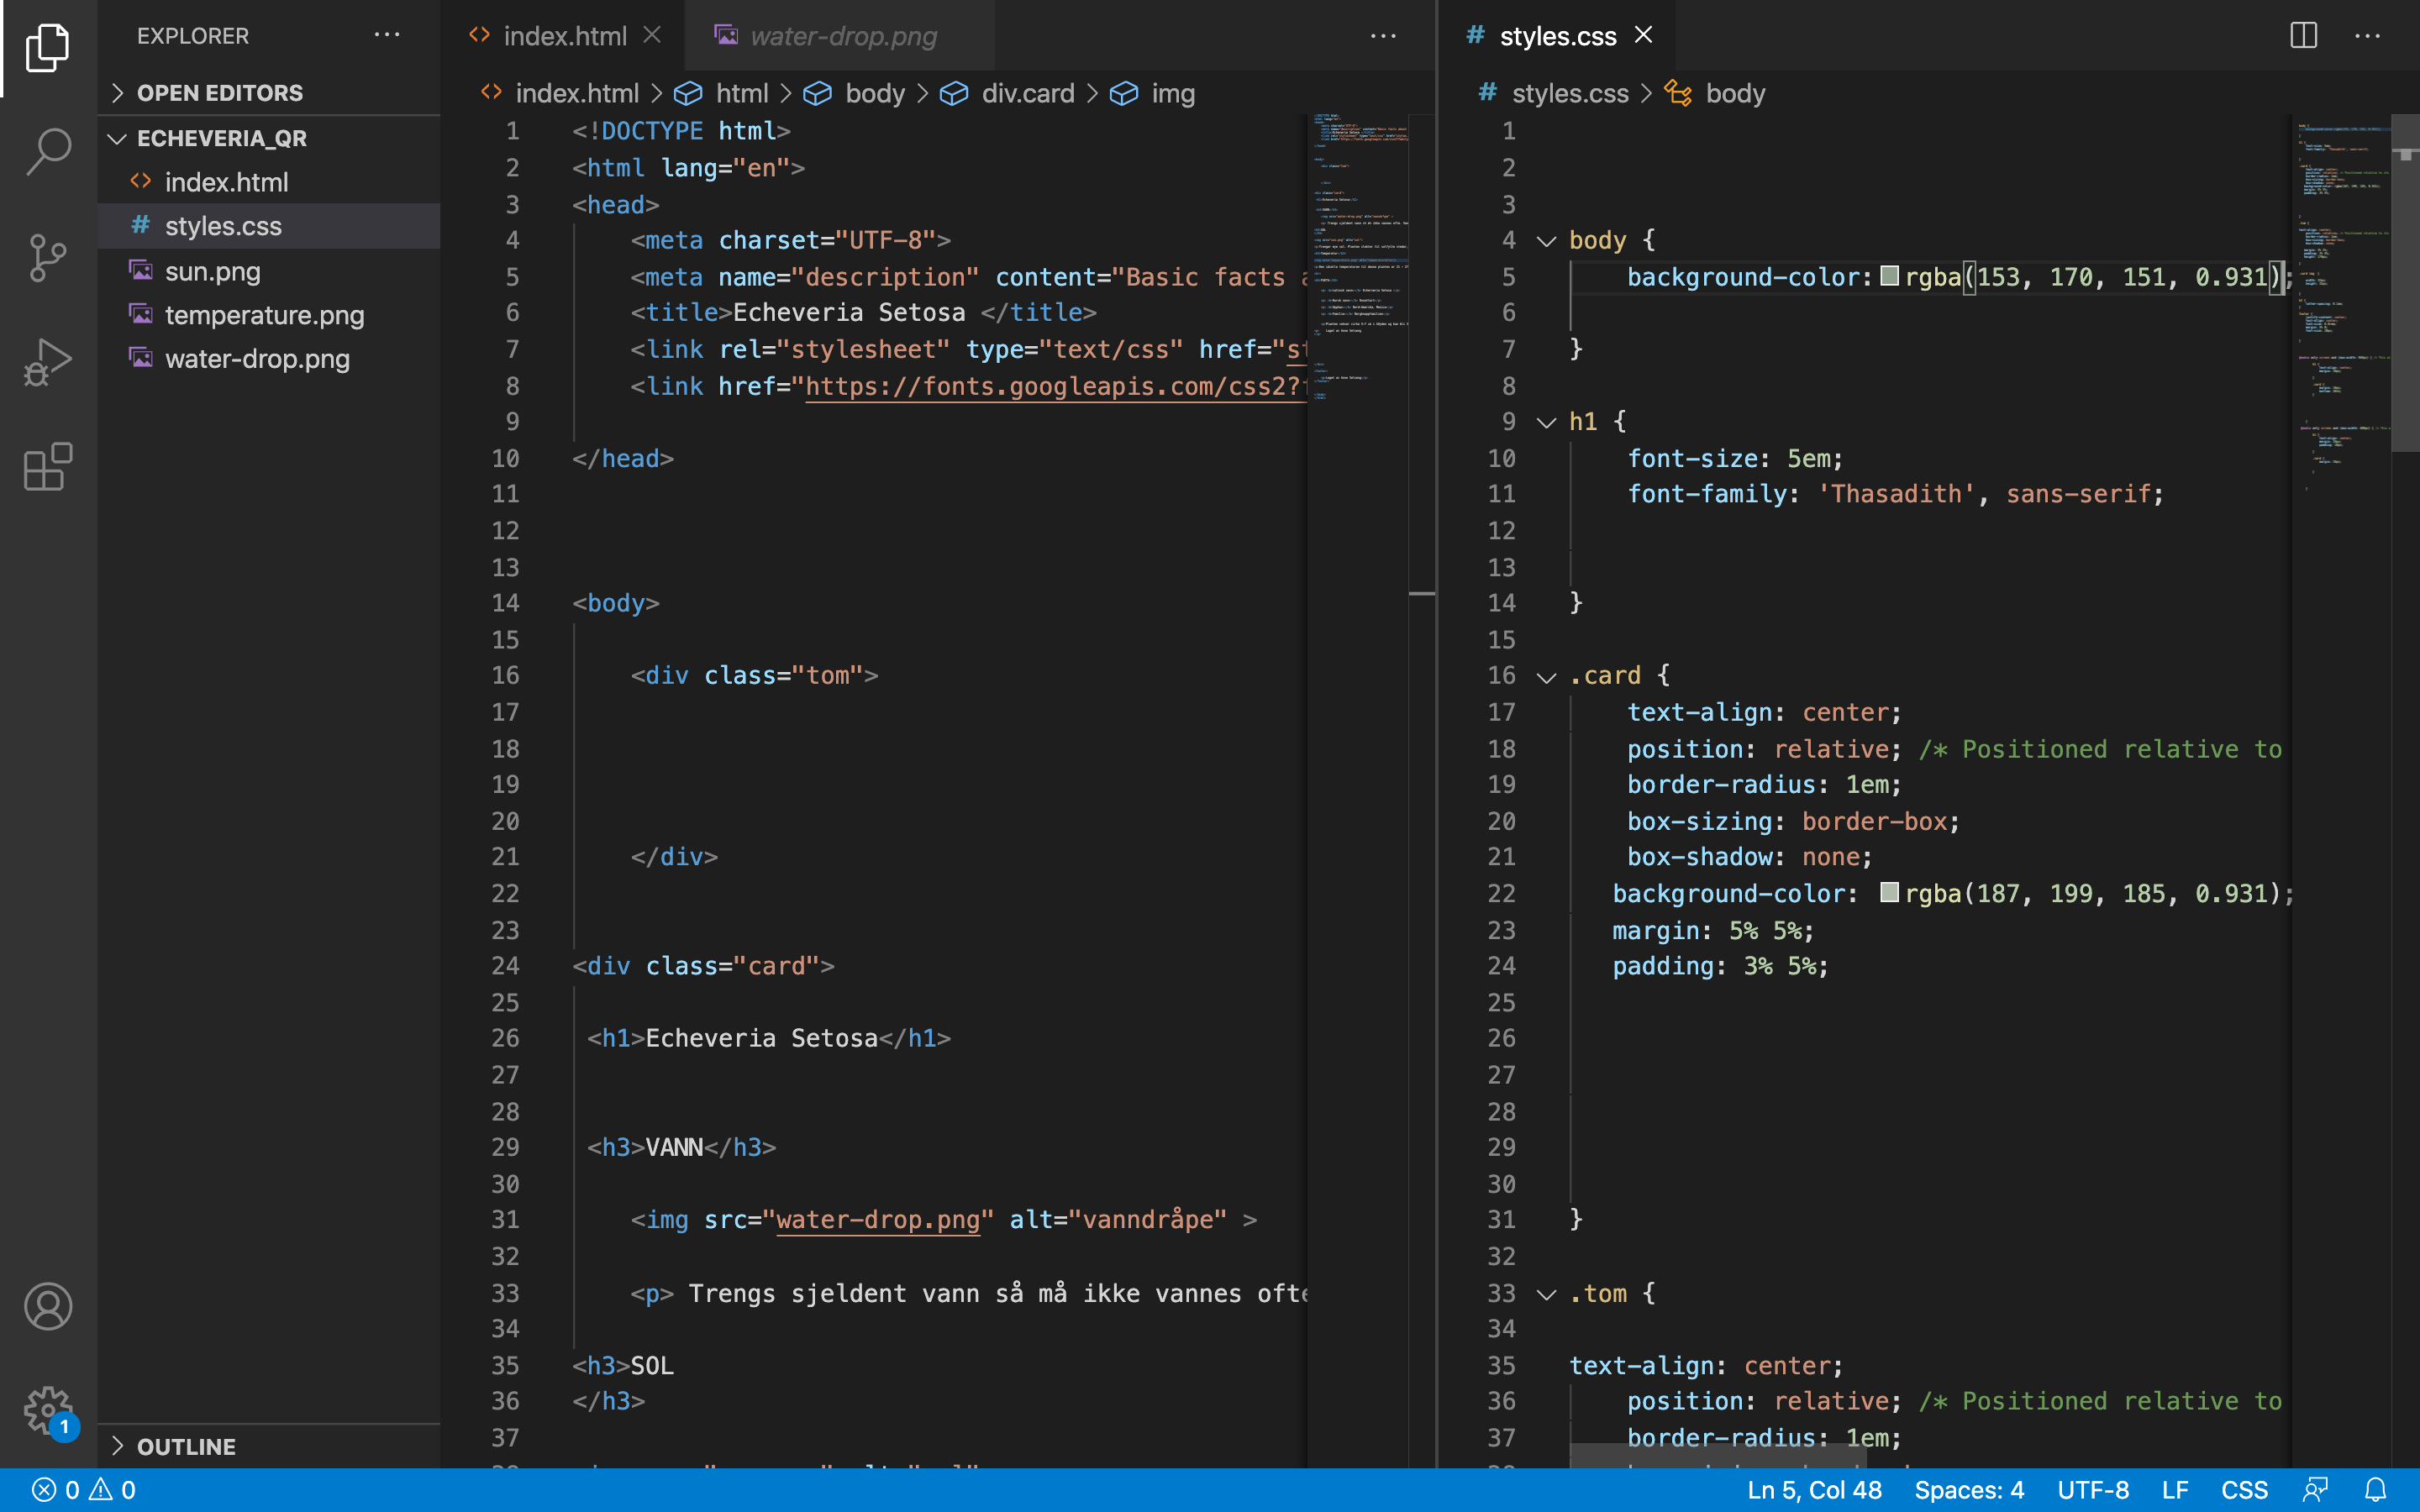
Task: Open temperature.png in the explorer
Action: click(264, 315)
